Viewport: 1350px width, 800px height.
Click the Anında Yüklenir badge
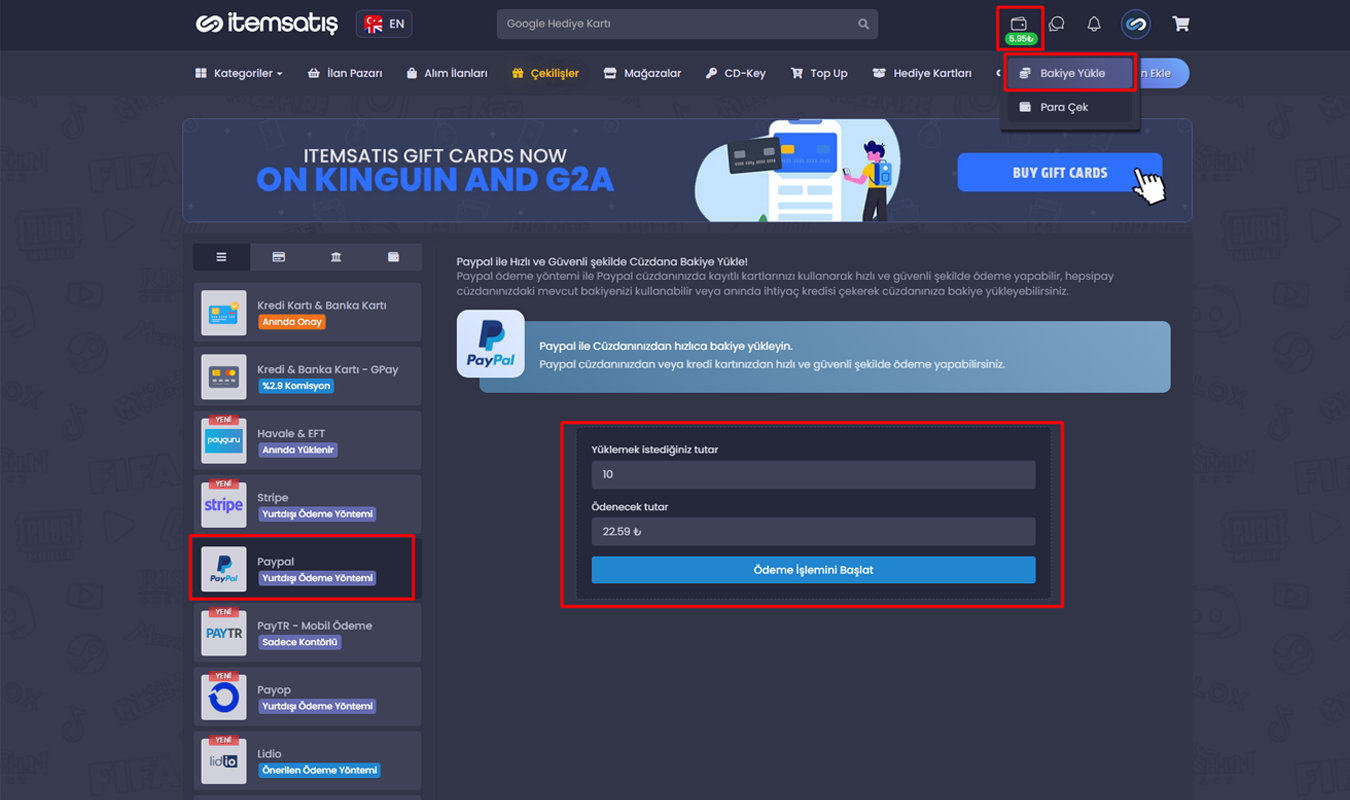coord(298,450)
